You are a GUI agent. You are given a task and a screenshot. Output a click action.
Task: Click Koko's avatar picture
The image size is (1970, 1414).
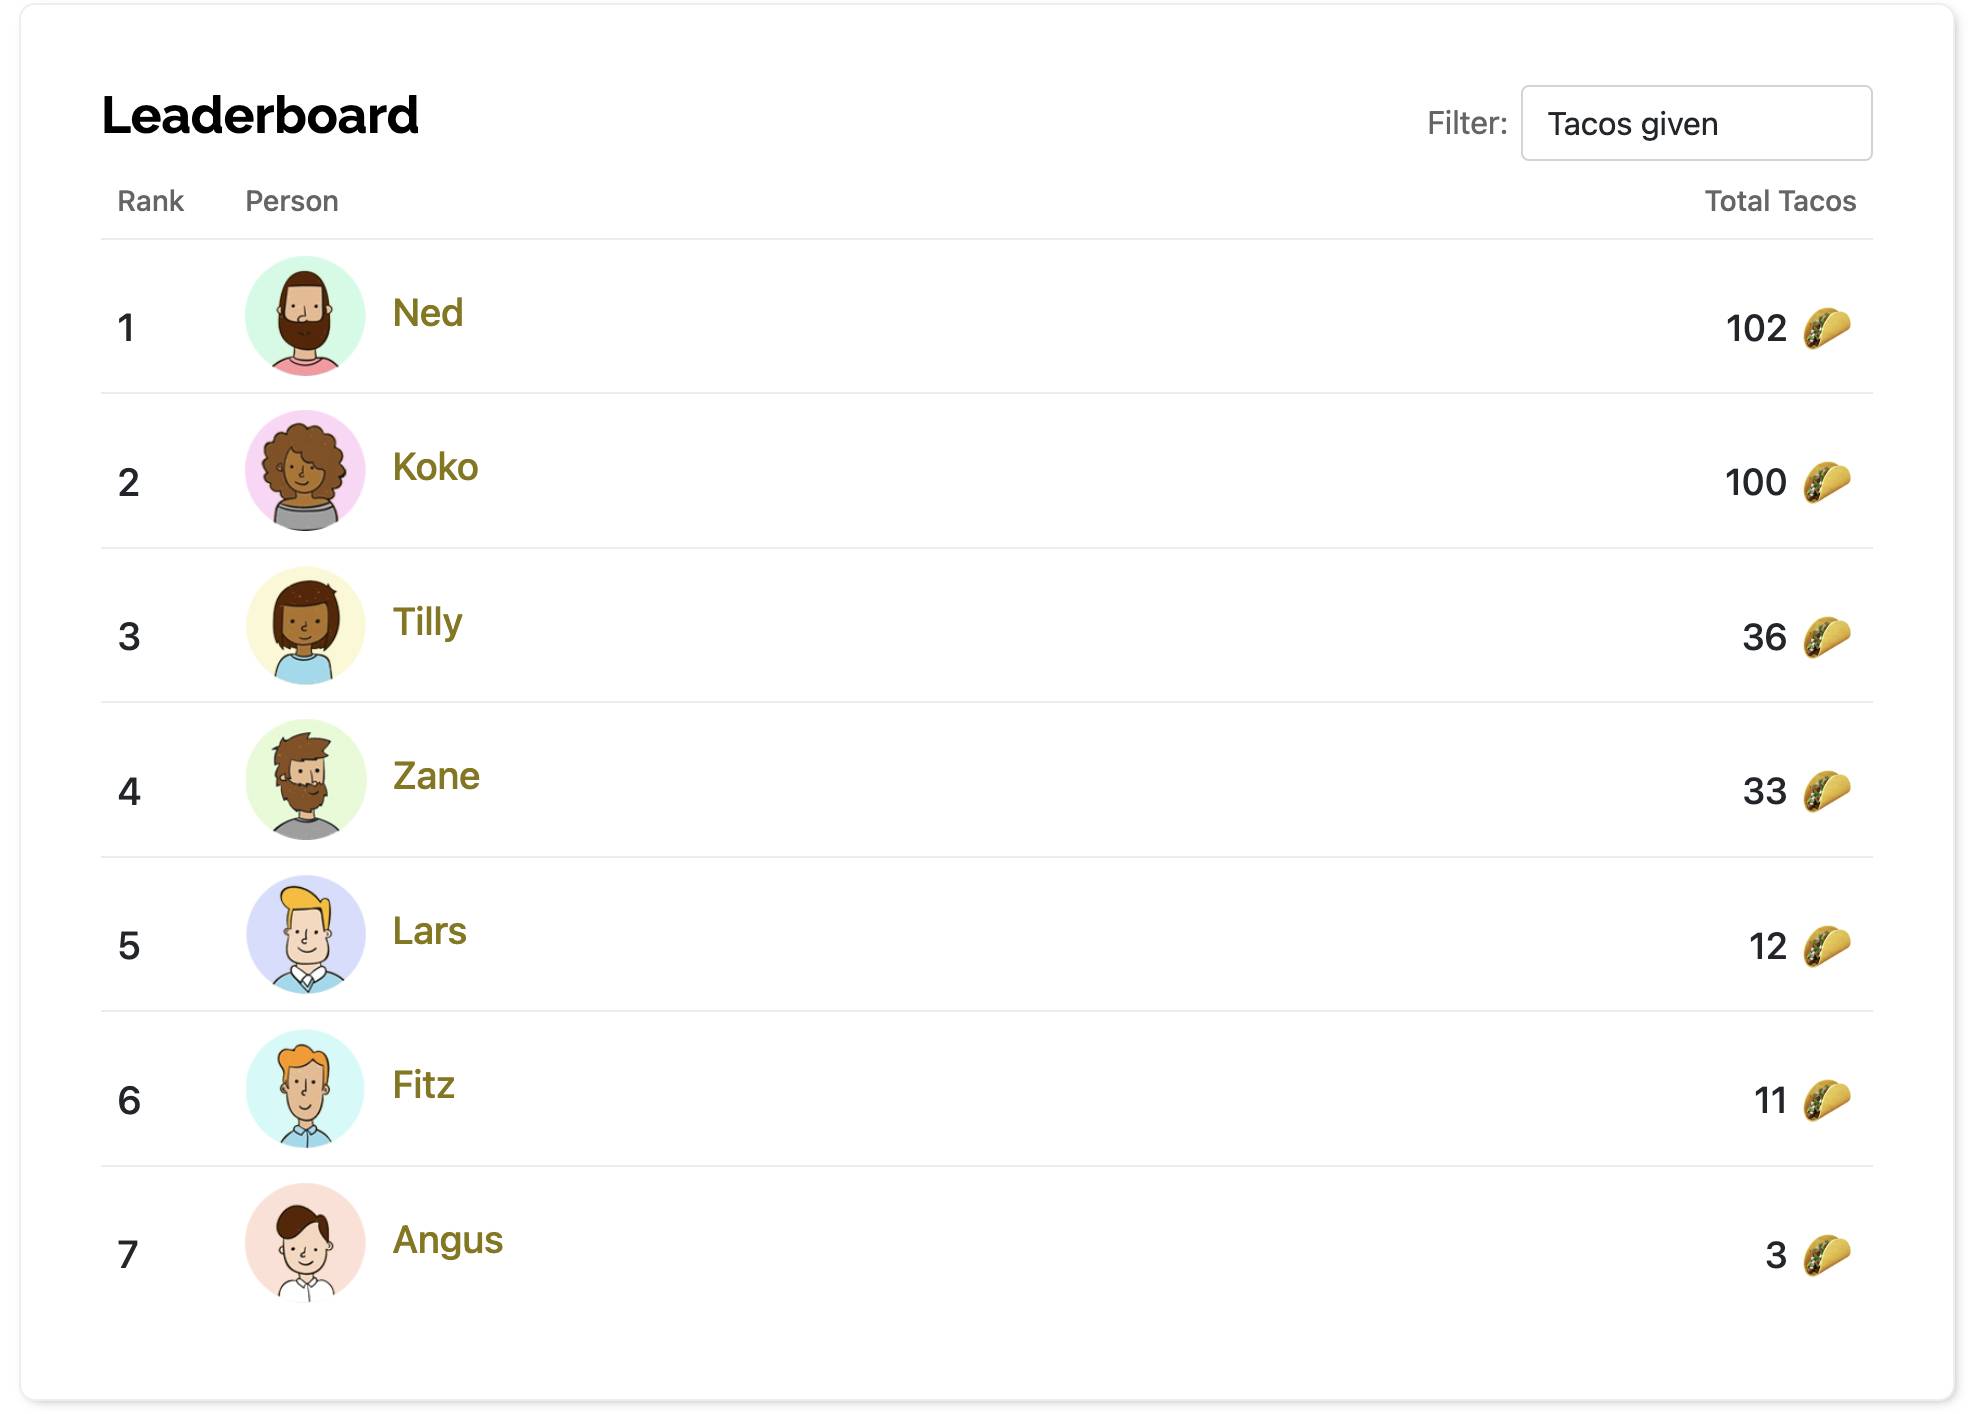(305, 468)
